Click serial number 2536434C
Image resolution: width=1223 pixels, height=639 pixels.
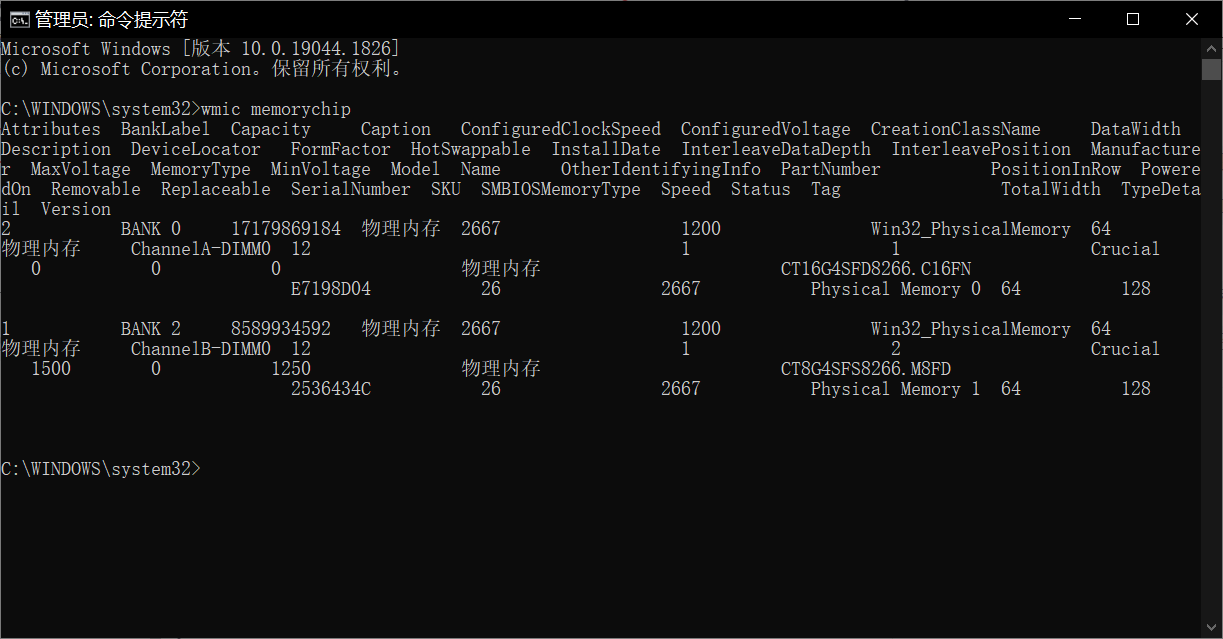point(330,389)
